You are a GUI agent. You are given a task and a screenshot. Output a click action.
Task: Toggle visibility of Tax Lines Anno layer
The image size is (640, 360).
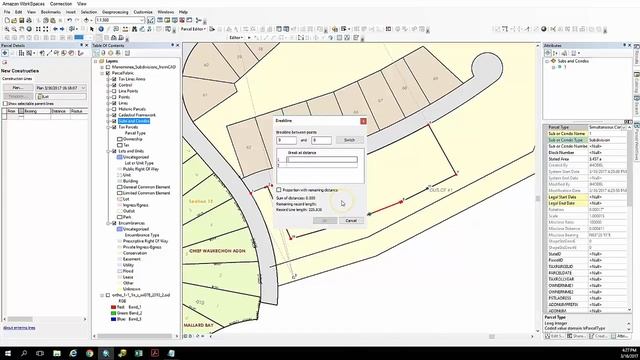[x=114, y=79]
